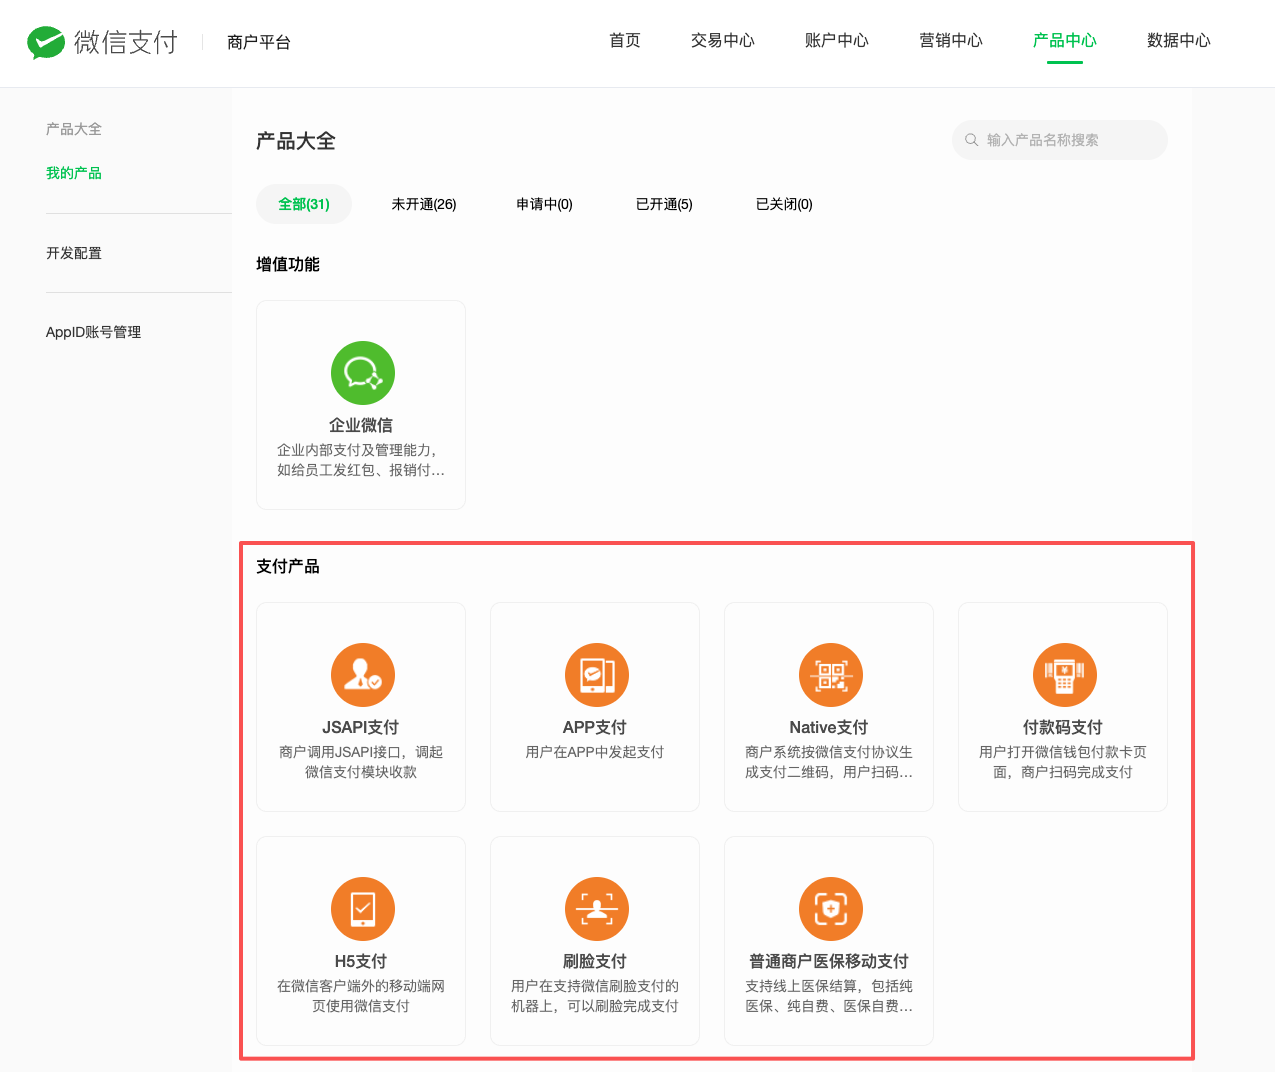This screenshot has width=1275, height=1072.
Task: Click the 产品大全 page title
Action: coord(296,141)
